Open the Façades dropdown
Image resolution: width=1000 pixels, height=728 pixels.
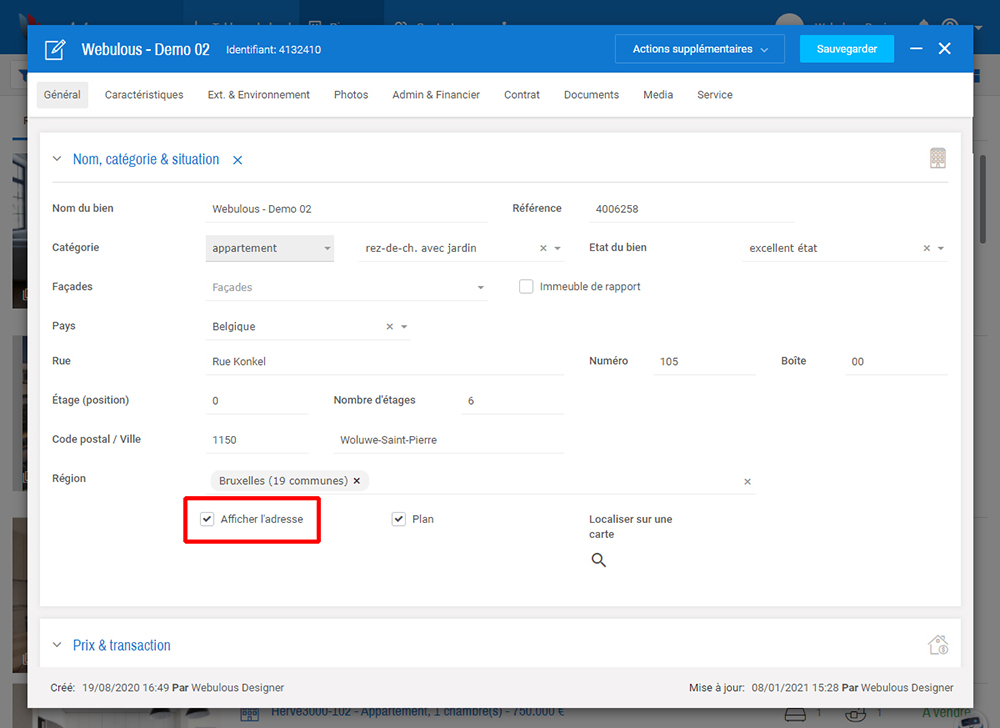coord(347,288)
